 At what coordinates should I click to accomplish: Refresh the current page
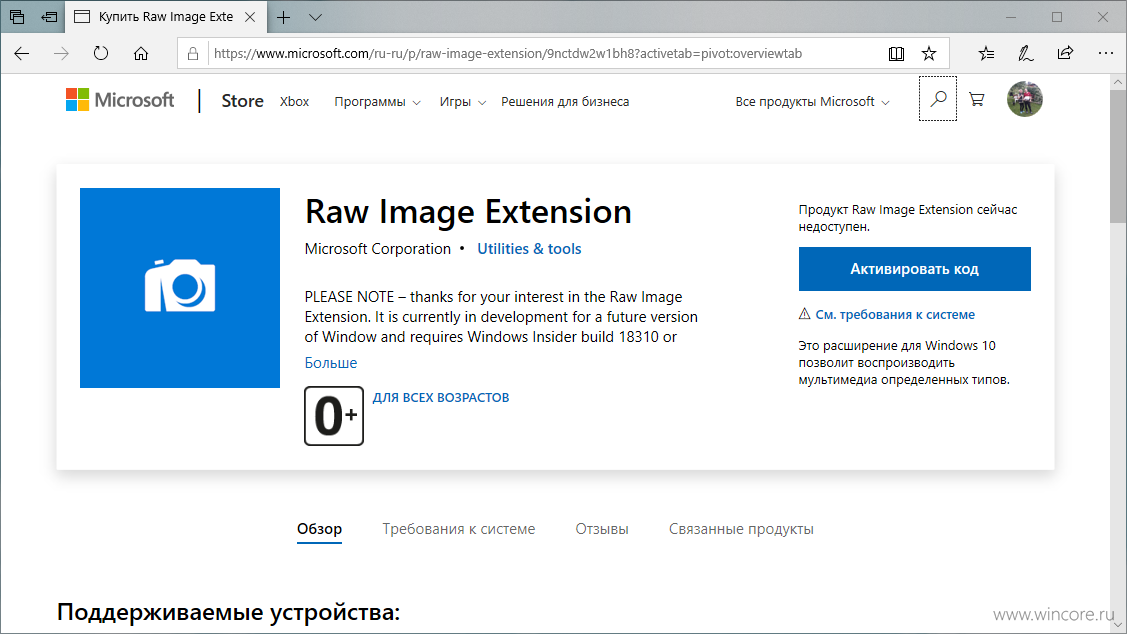[101, 53]
